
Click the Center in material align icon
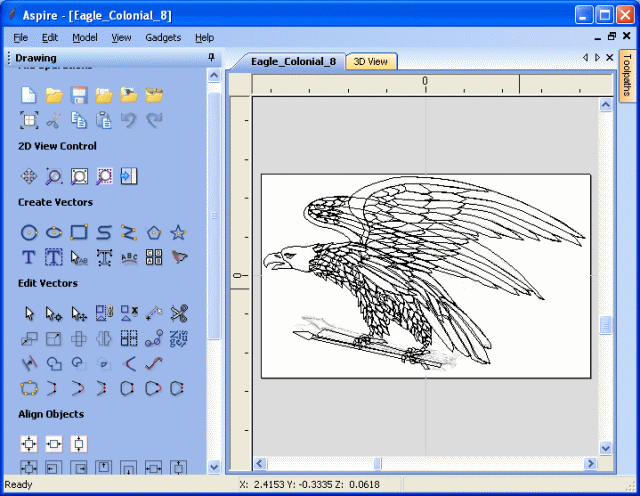pyautogui.click(x=29, y=444)
